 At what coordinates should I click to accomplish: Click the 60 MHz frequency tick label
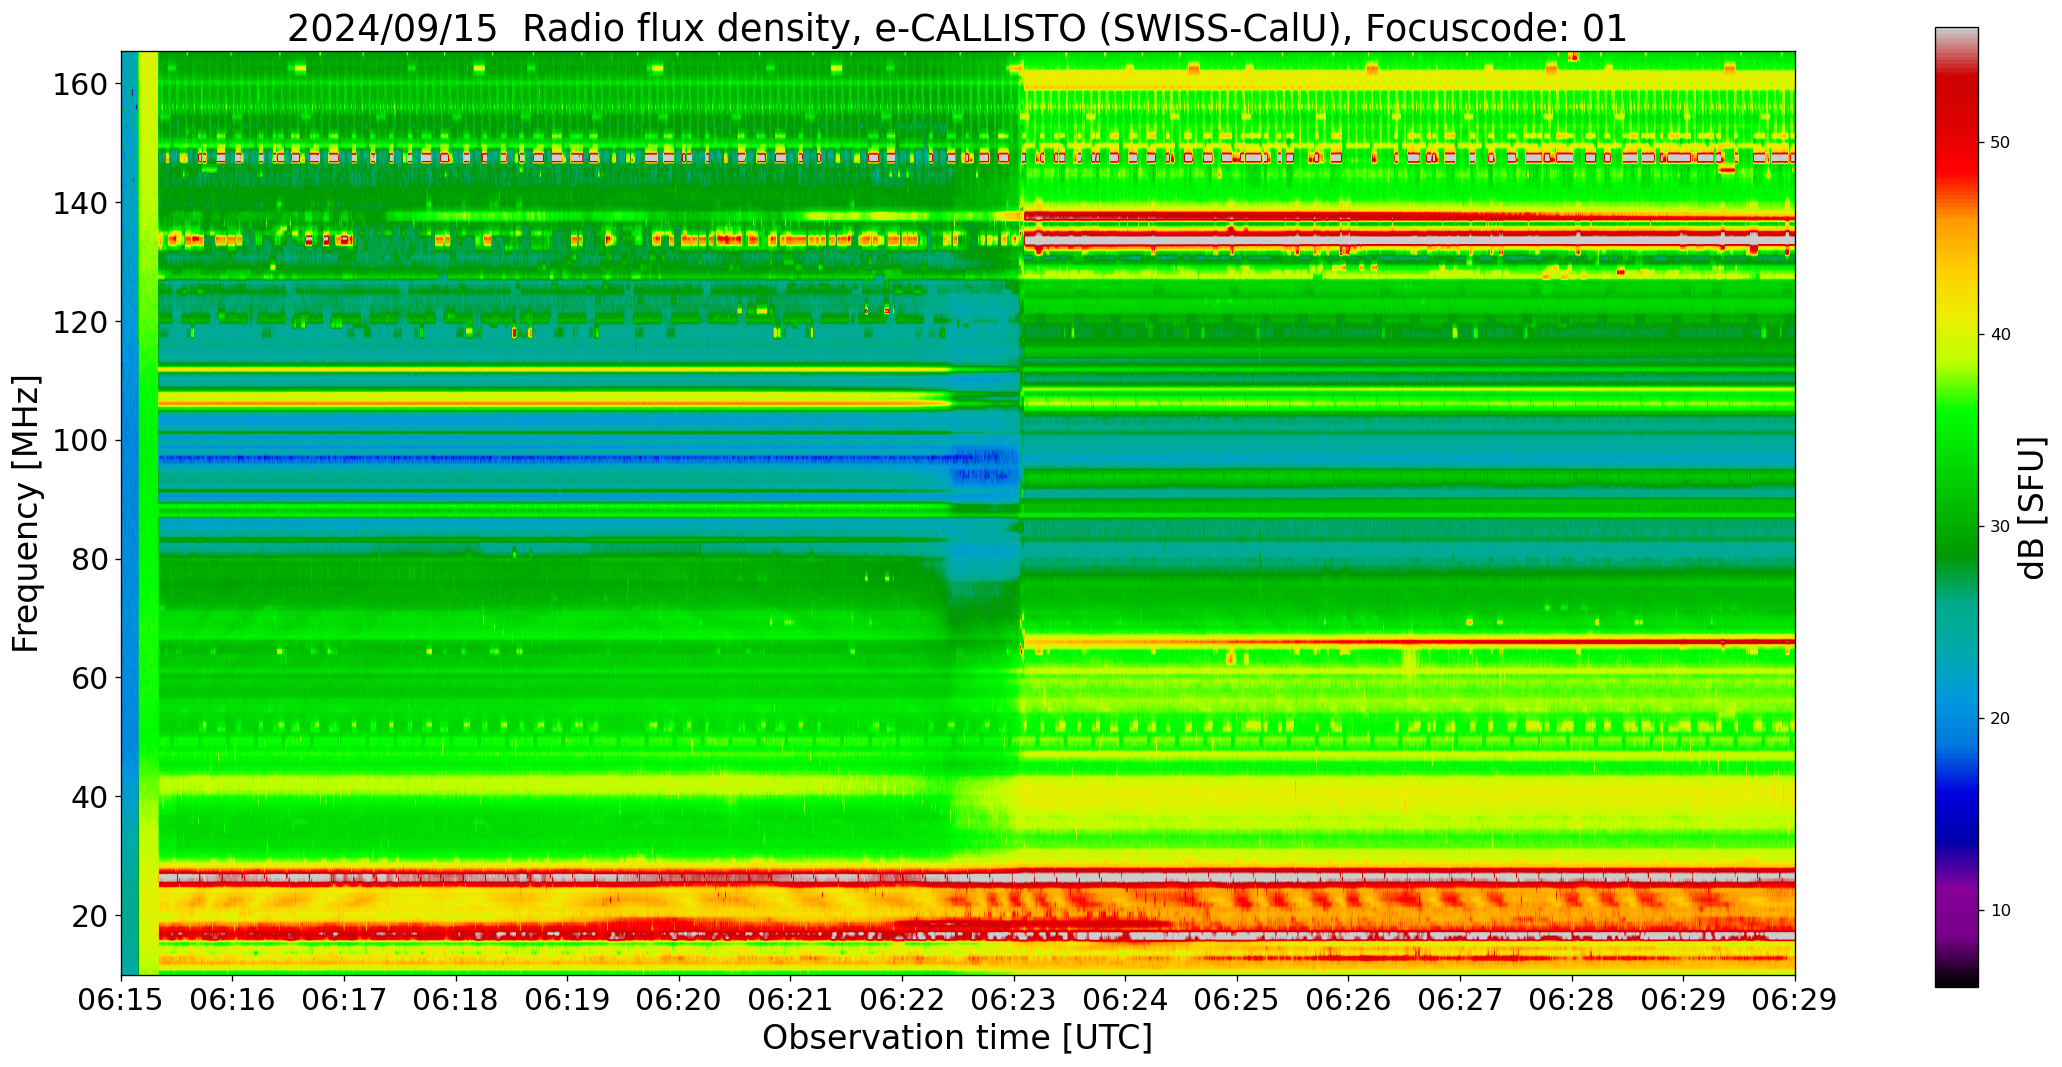tap(90, 677)
